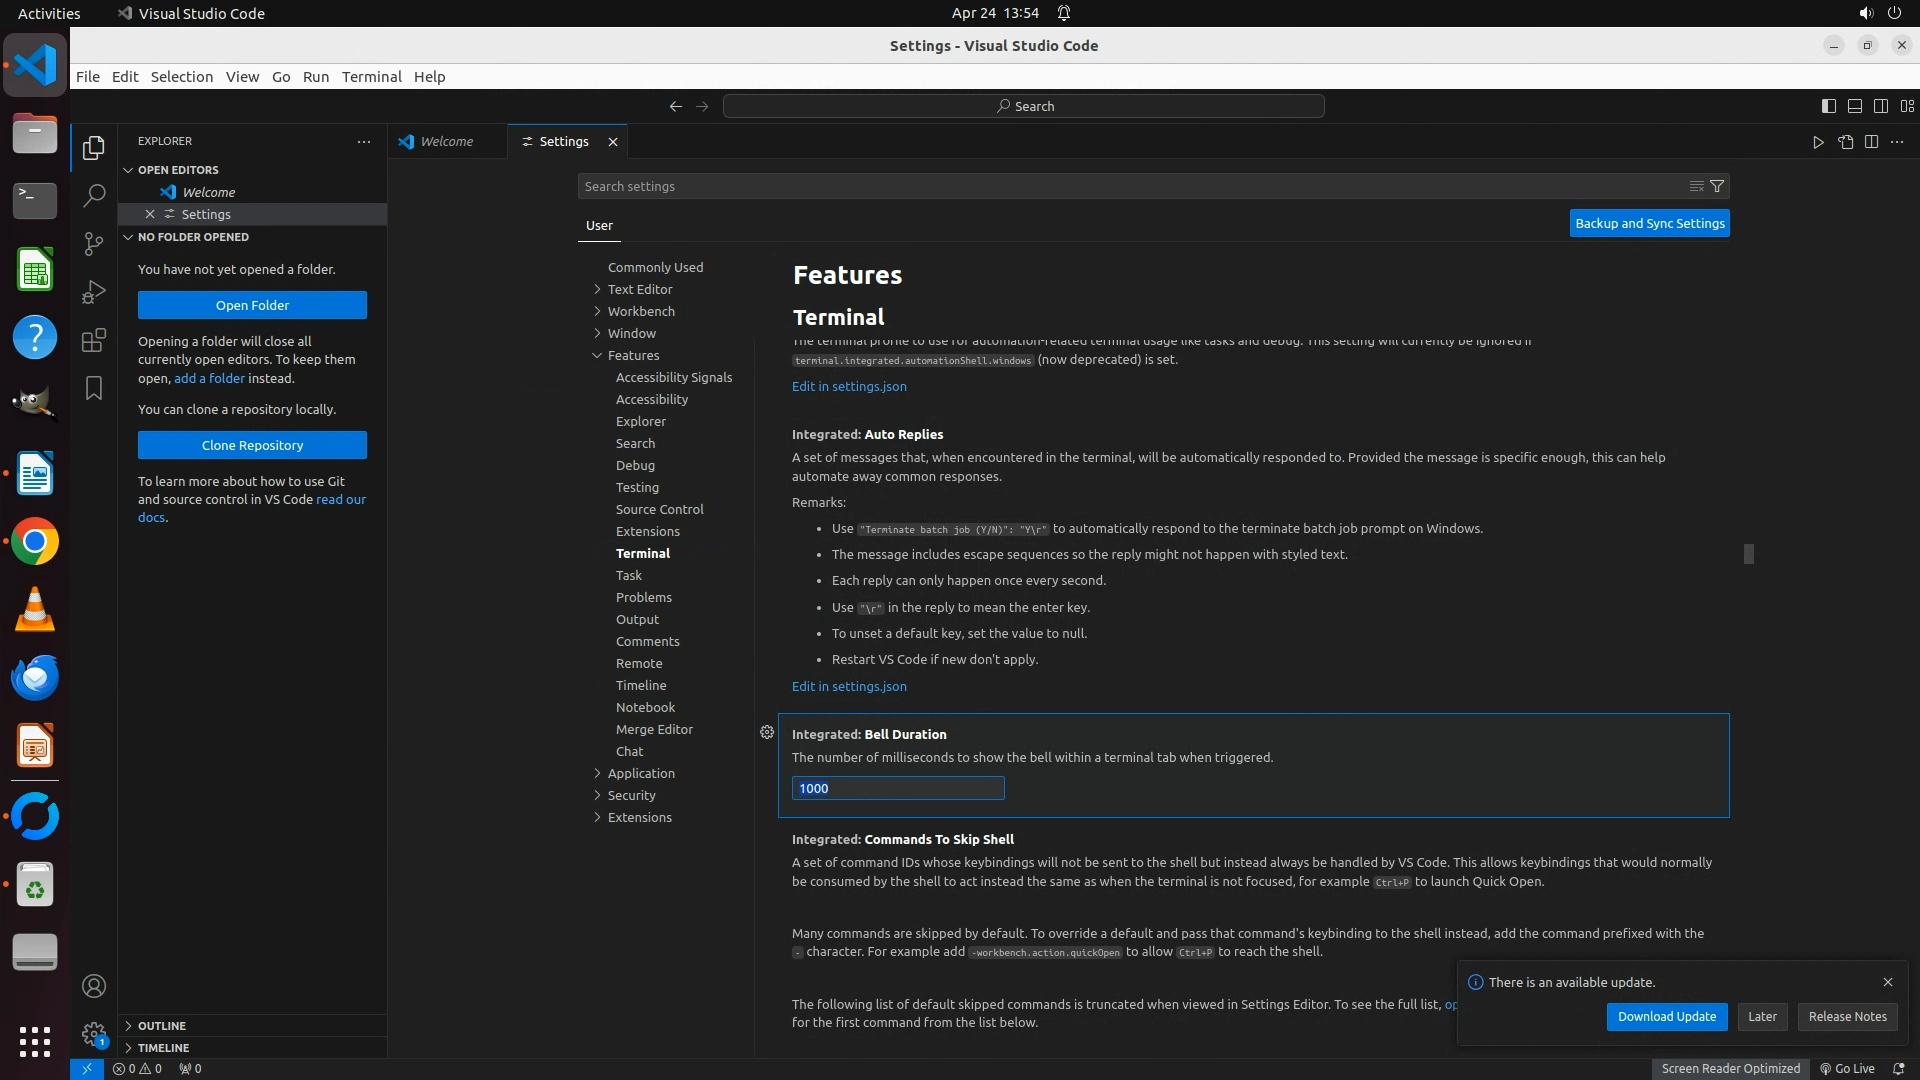Image resolution: width=1920 pixels, height=1080 pixels.
Task: Open the Manage gear icon
Action: pos(94,1034)
